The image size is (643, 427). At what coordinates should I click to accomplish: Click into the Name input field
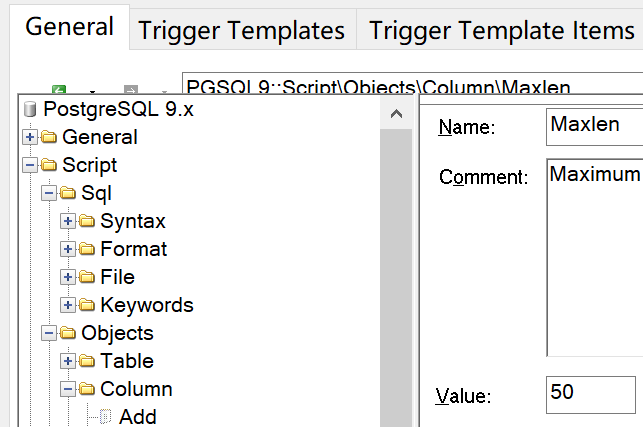[595, 127]
